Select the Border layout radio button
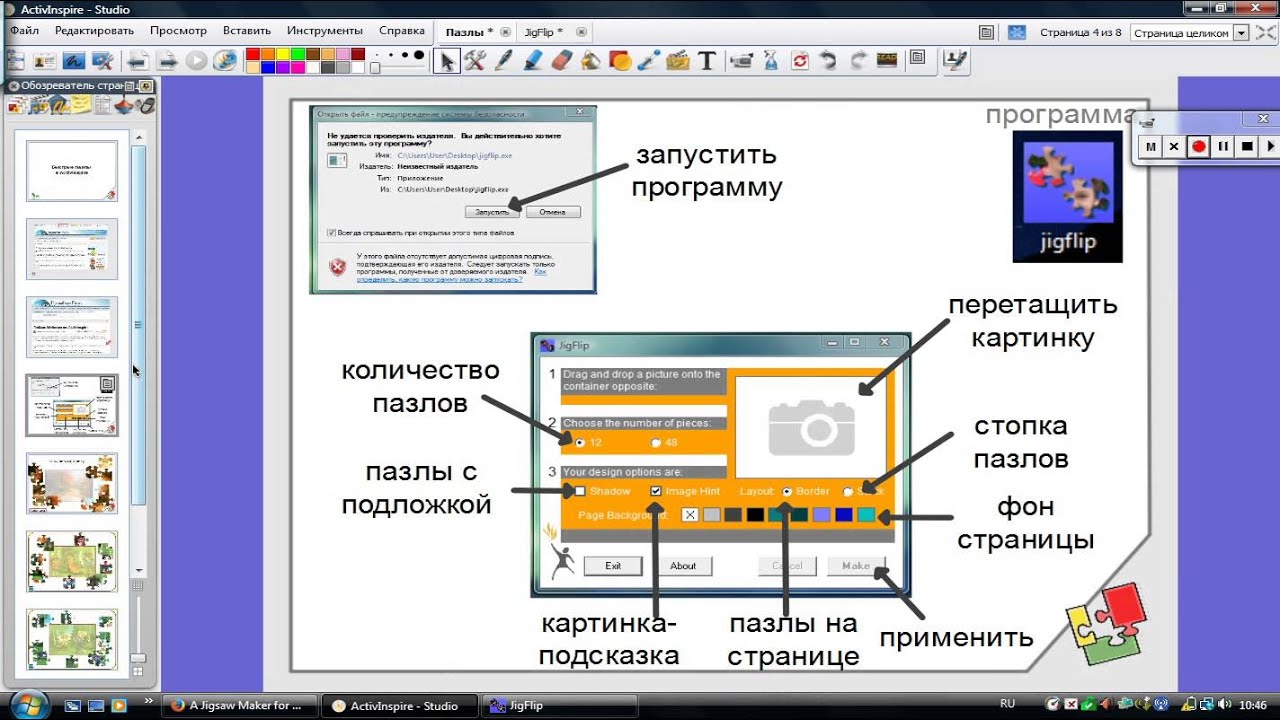 point(787,491)
